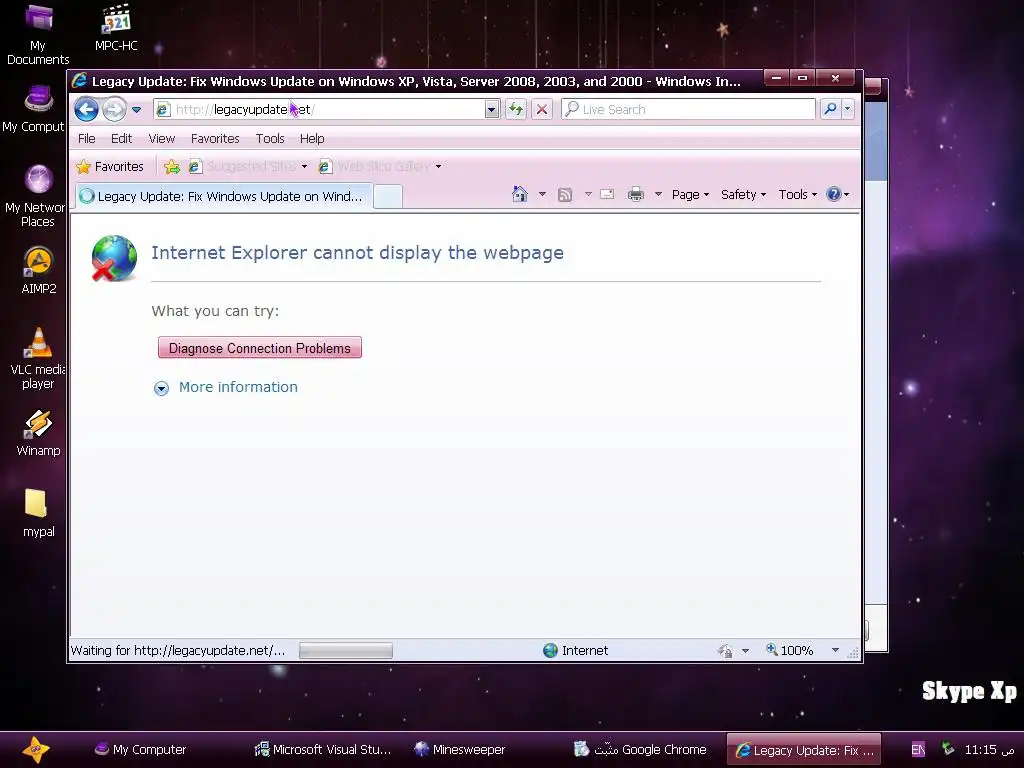Click the More information link text

pos(238,387)
